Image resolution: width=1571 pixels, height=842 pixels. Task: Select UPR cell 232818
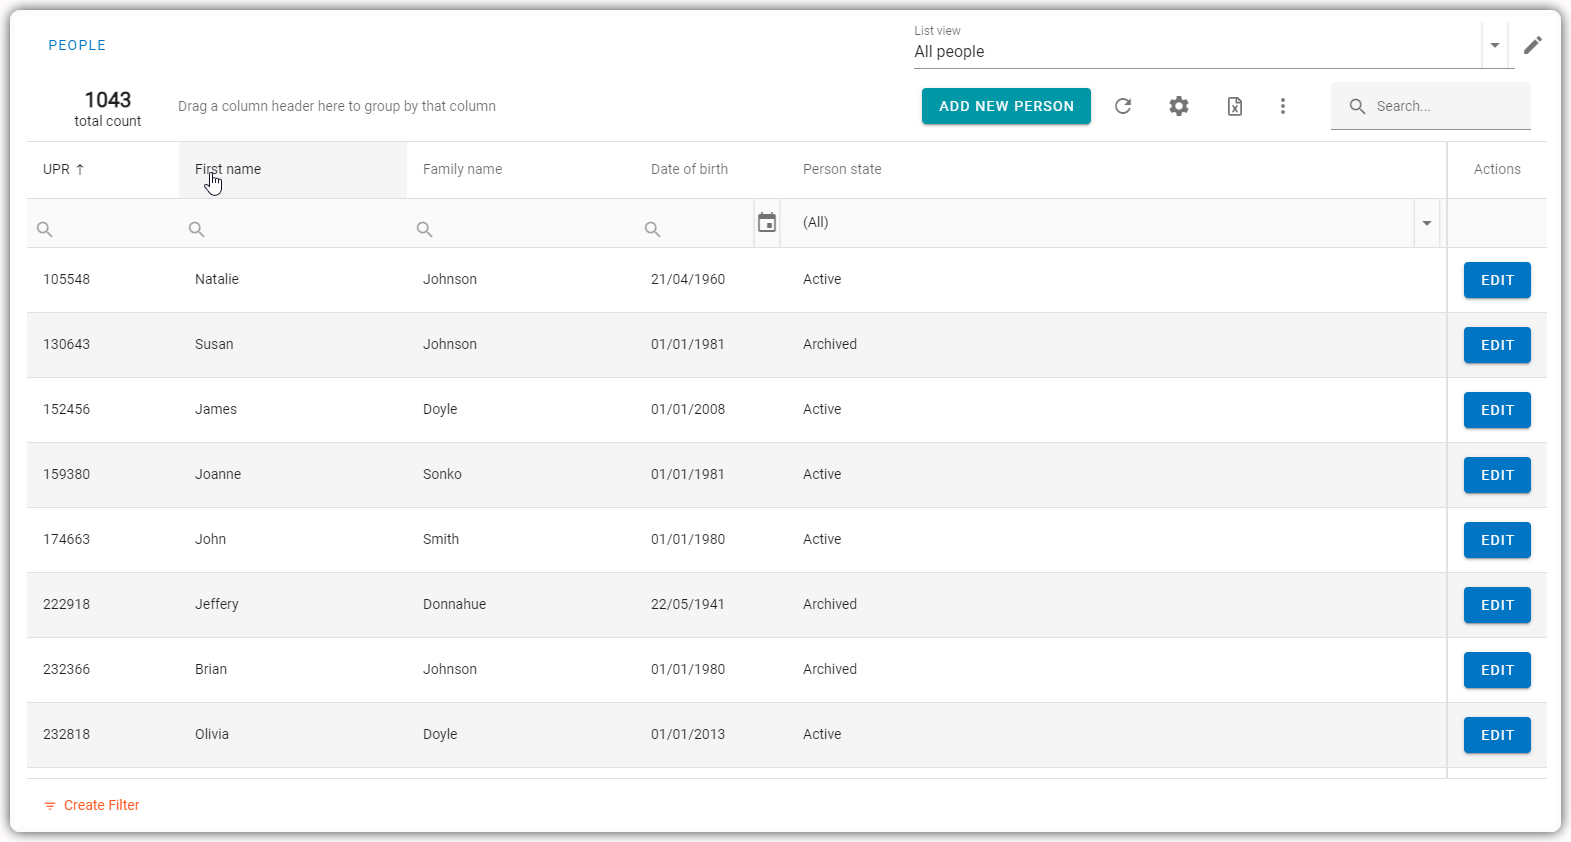(66, 734)
